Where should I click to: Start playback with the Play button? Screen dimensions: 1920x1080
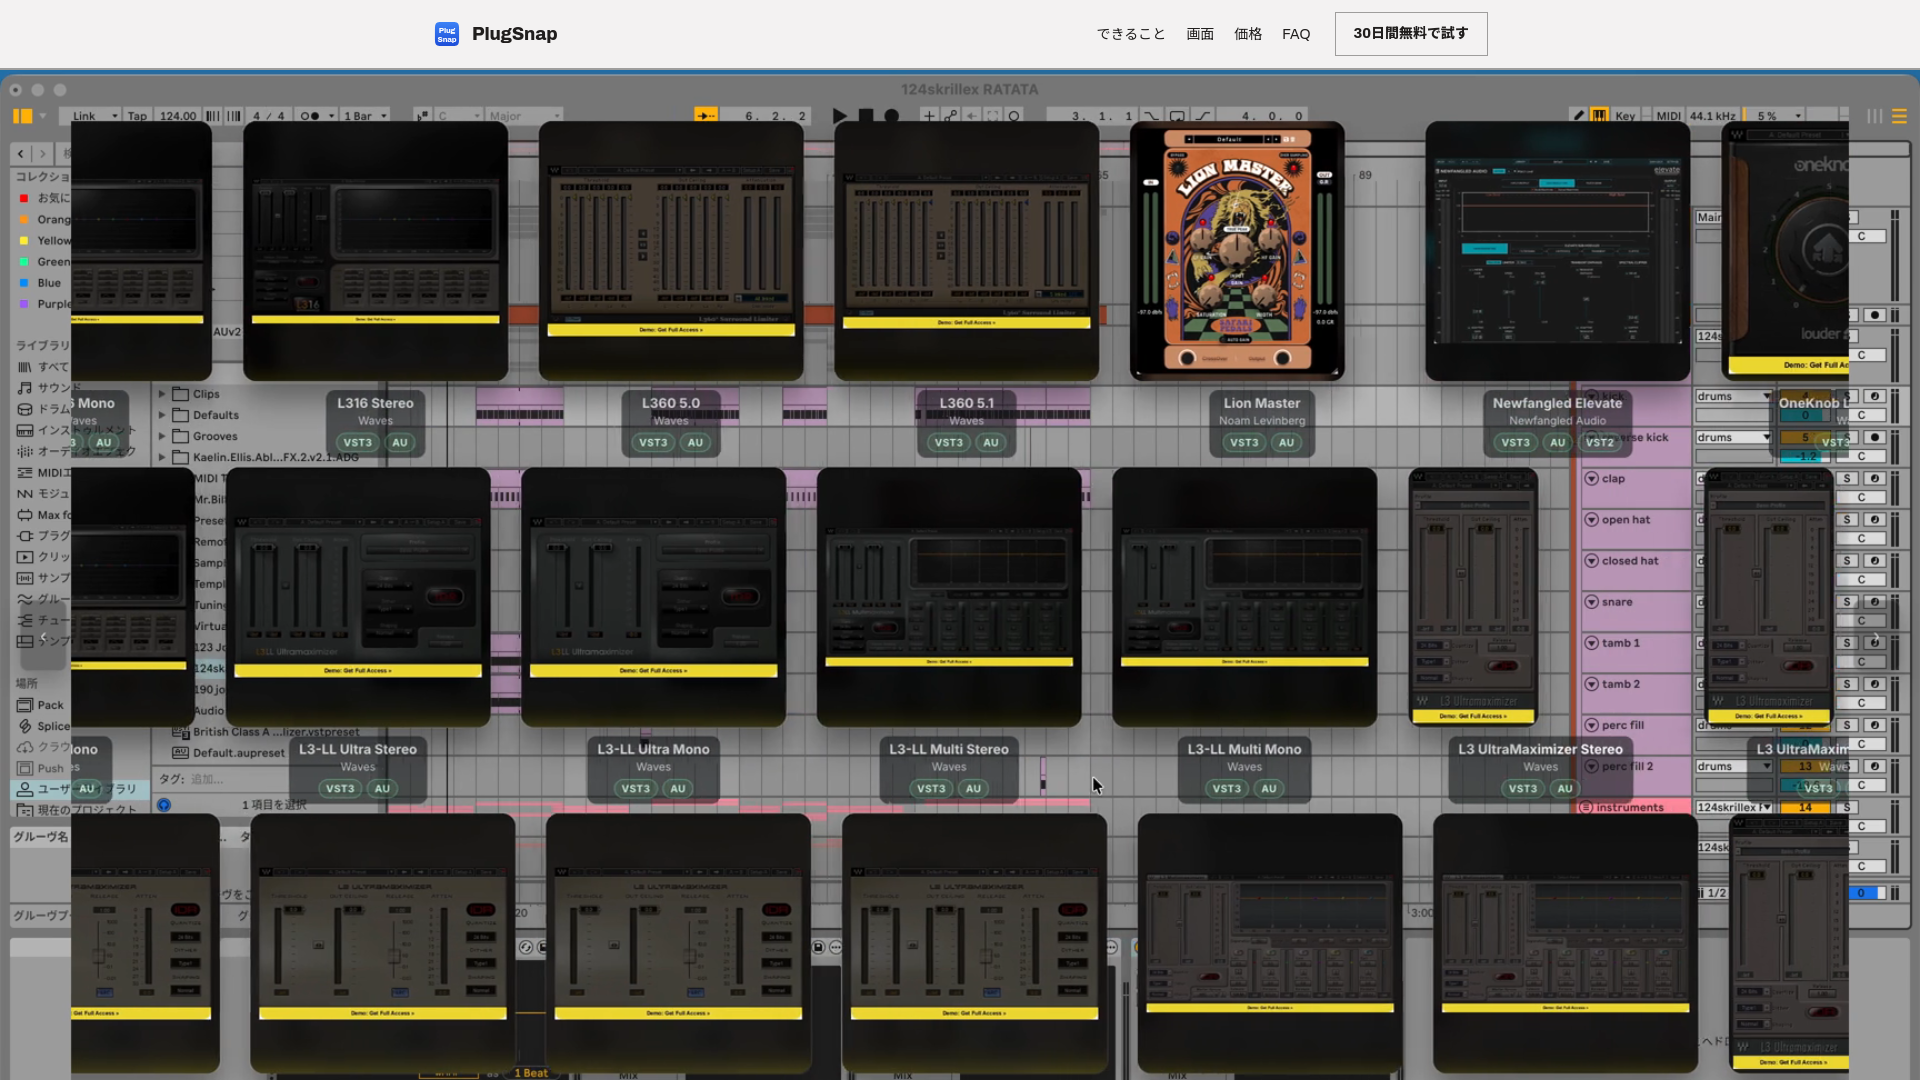tap(840, 116)
